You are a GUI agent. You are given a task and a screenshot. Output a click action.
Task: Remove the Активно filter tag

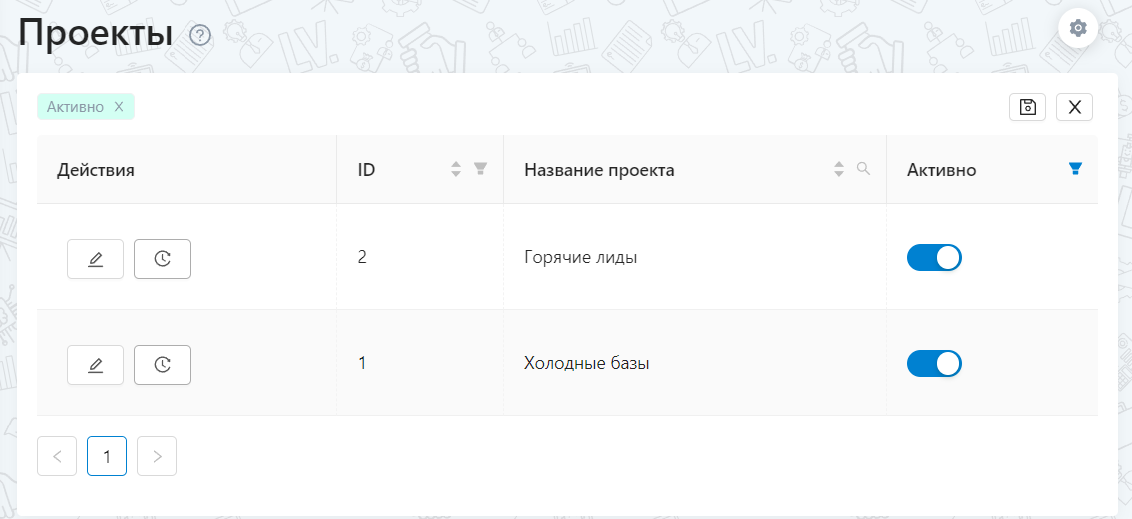[119, 107]
